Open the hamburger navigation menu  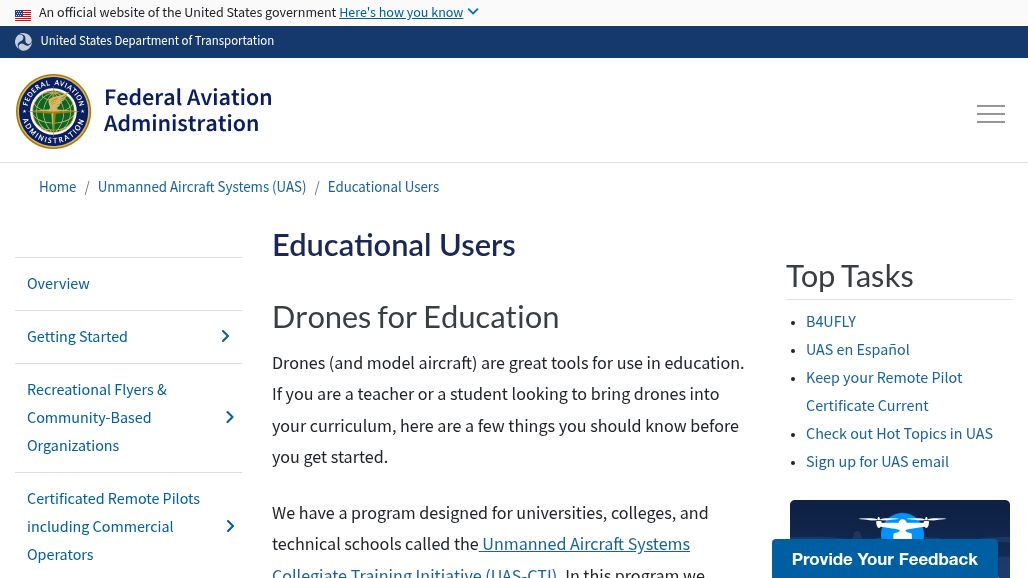pyautogui.click(x=990, y=114)
